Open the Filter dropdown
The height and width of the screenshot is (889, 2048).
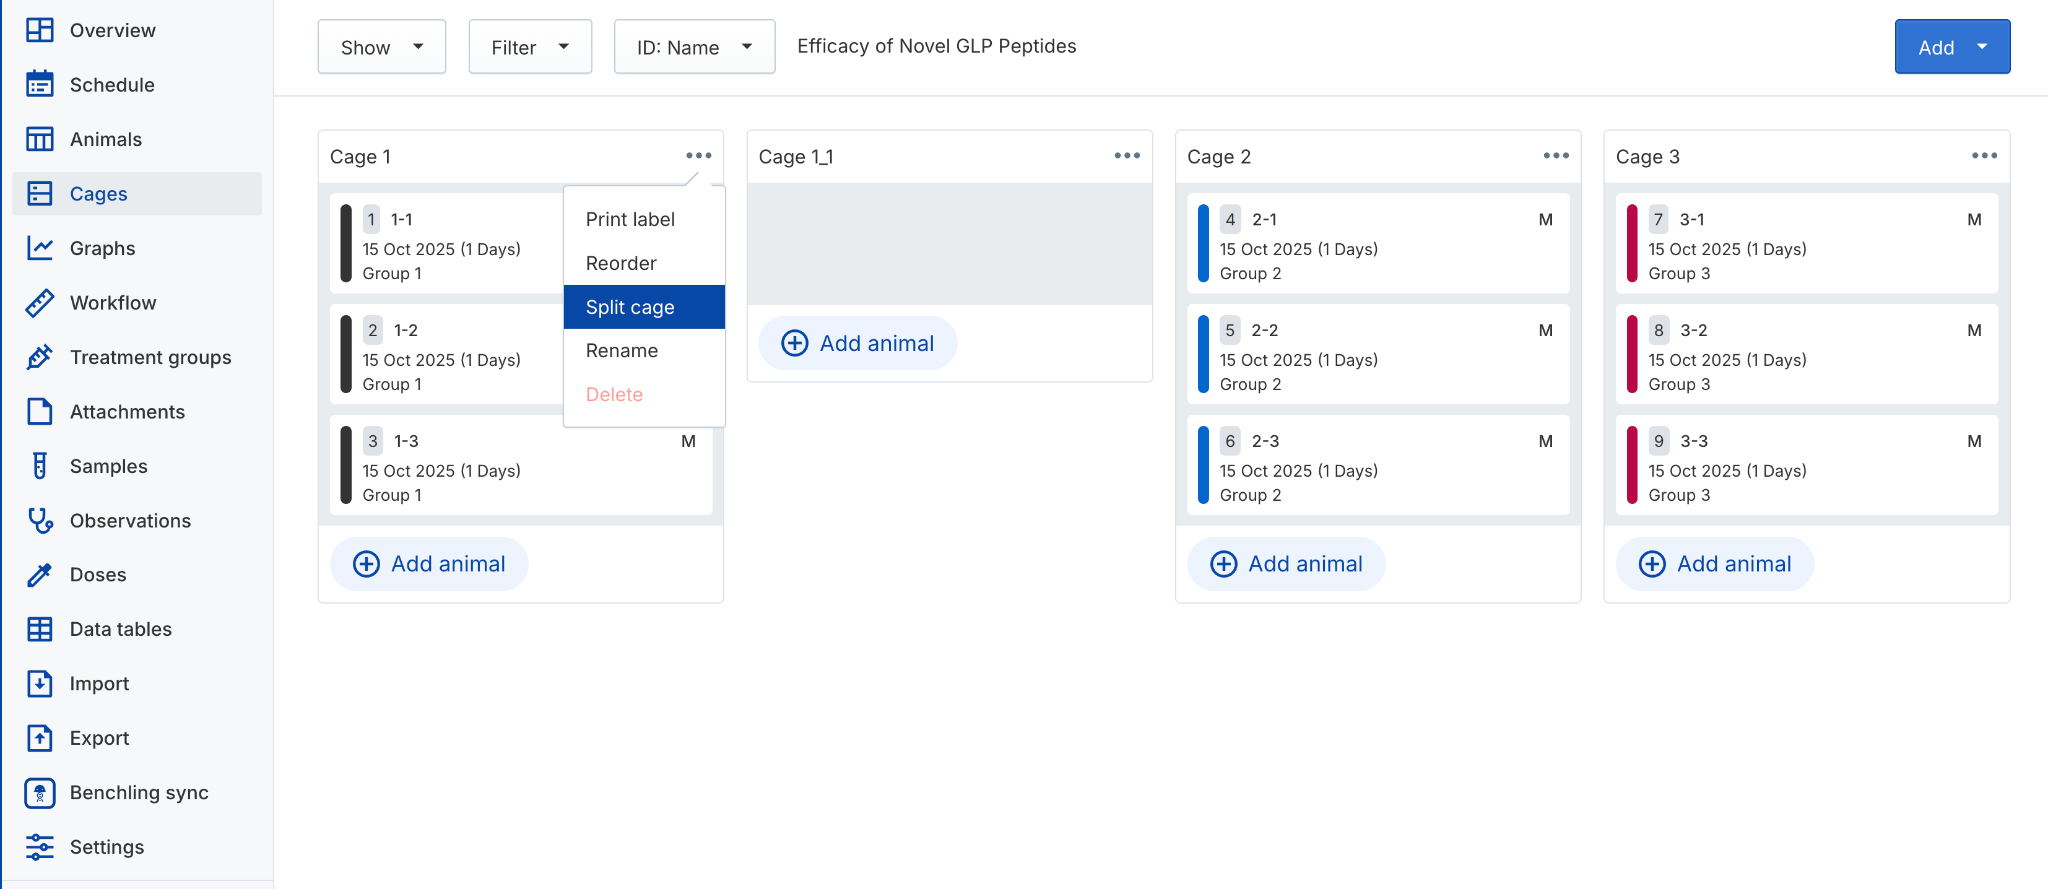click(529, 47)
